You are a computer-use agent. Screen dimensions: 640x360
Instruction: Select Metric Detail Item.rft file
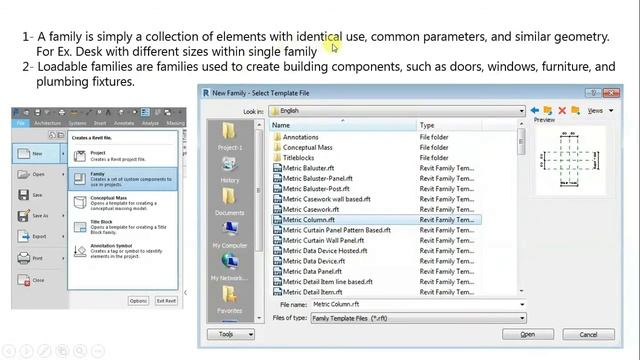[x=308, y=292]
